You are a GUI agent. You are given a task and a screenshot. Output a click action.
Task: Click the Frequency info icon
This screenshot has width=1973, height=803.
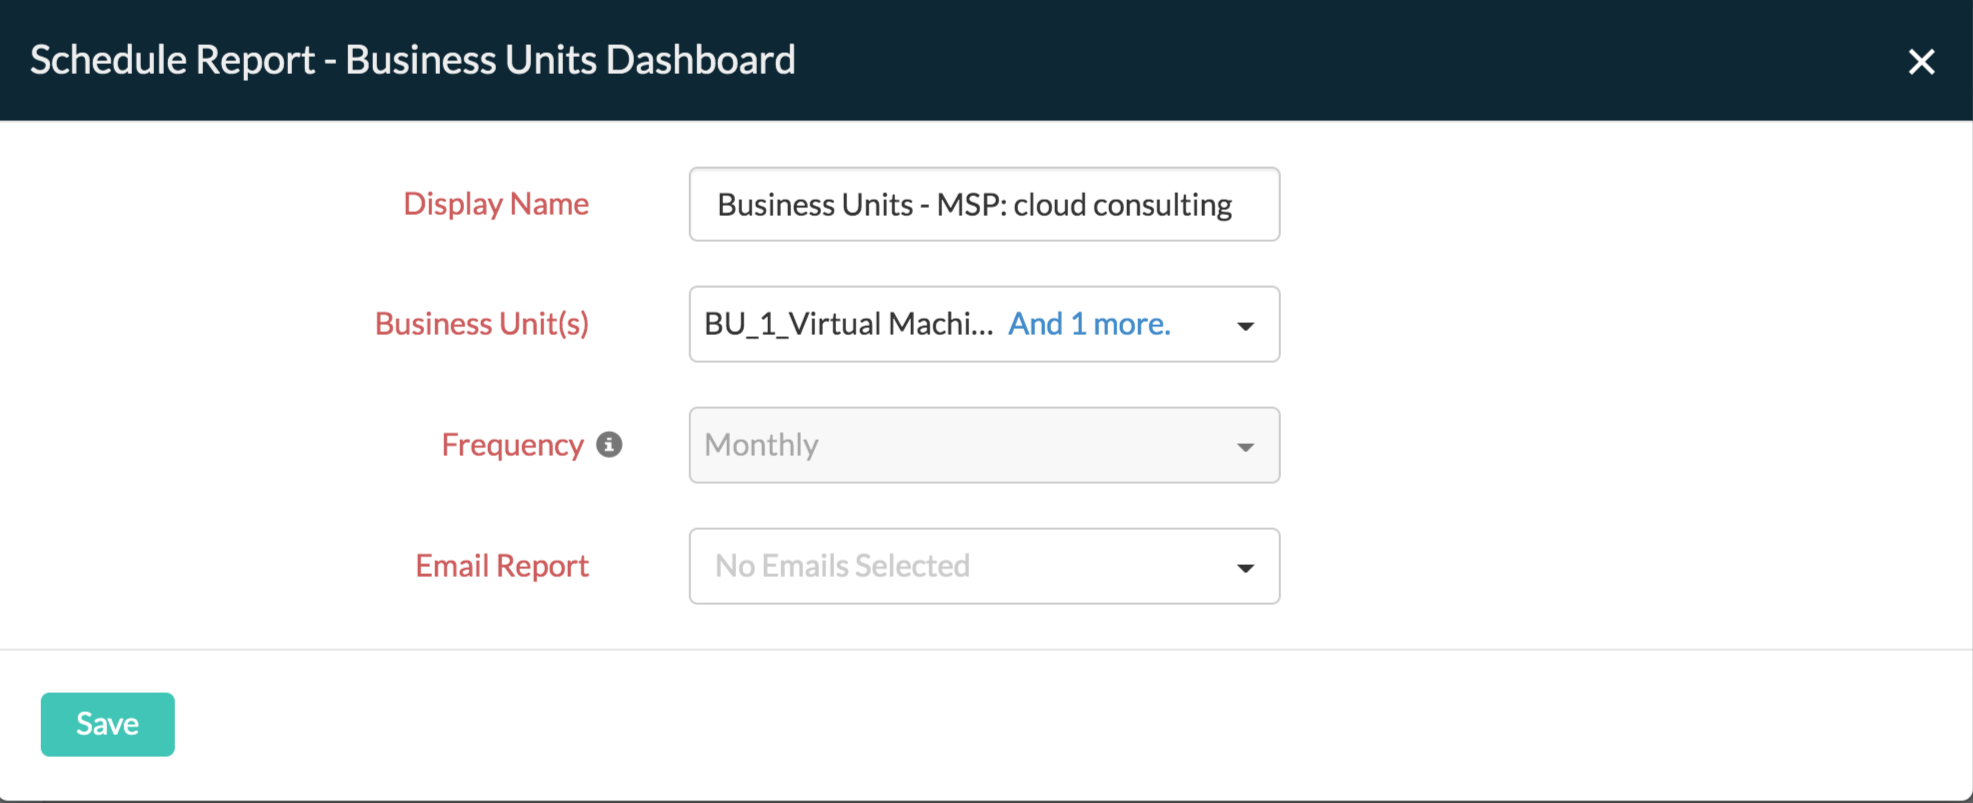609,444
